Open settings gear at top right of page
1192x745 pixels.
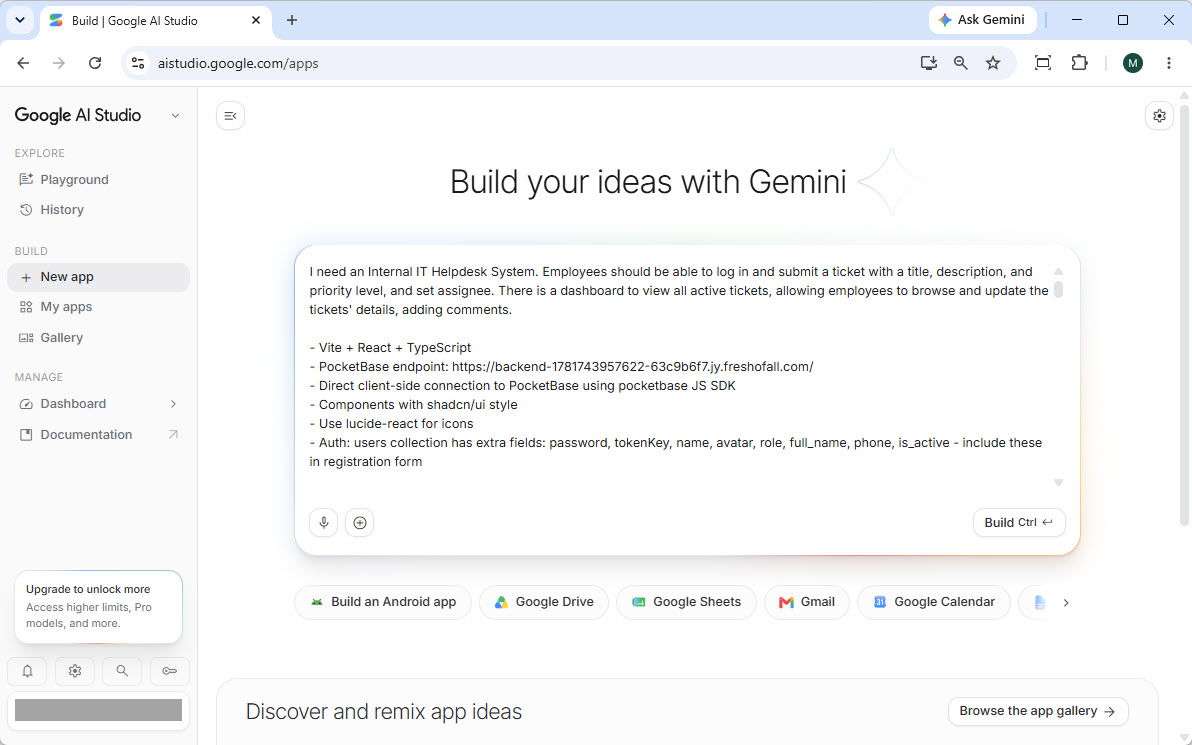click(x=1159, y=116)
